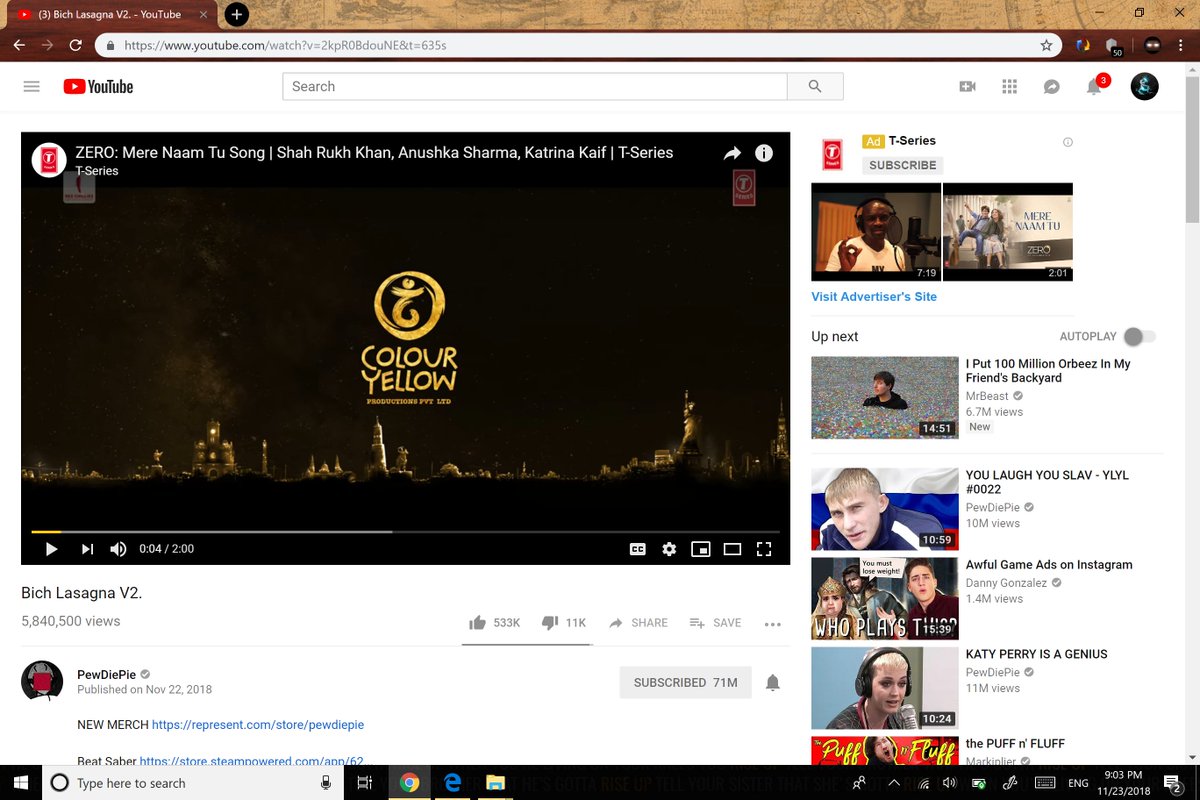Skip to next video
1200x800 pixels.
87,549
